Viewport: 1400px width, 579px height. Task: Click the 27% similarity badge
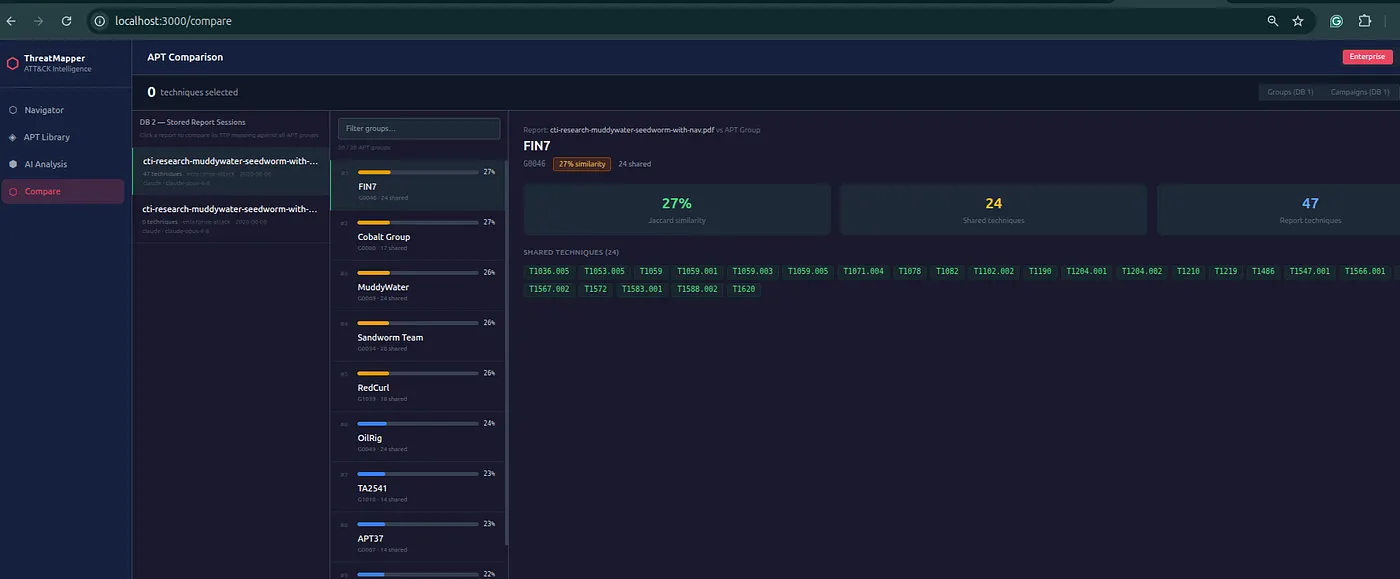click(581, 164)
